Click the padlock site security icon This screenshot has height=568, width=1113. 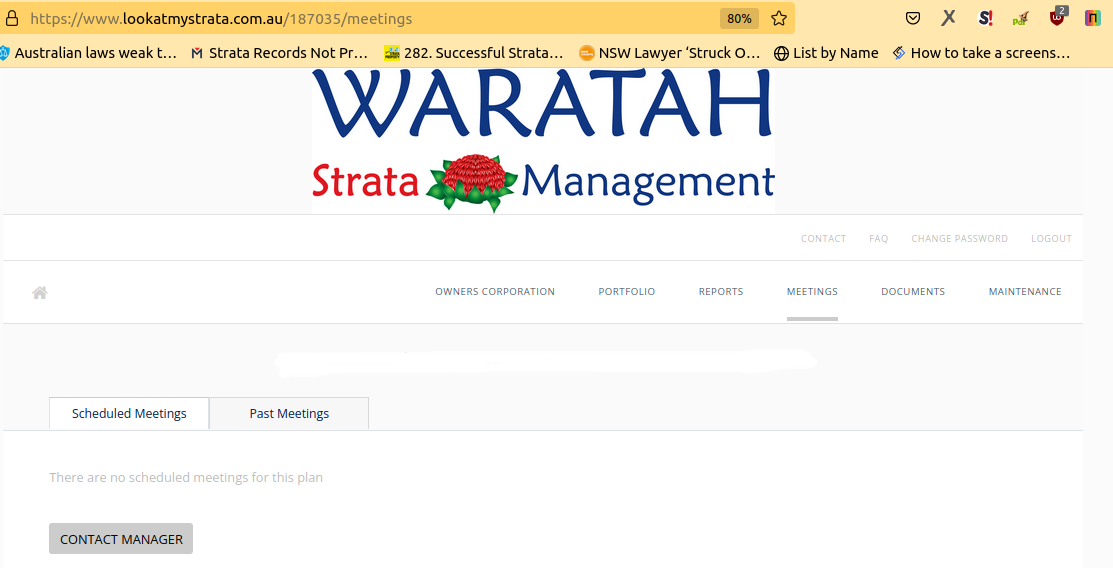pyautogui.click(x=11, y=18)
